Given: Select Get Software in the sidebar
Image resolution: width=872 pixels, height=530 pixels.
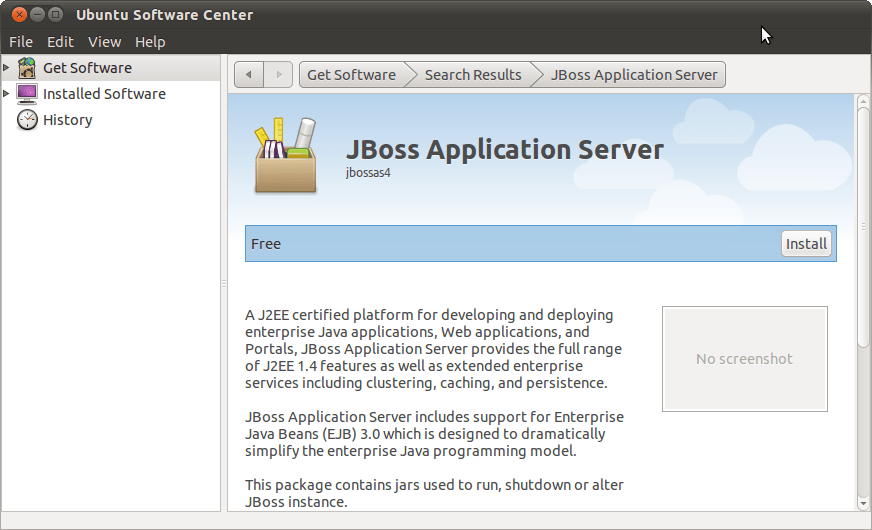Looking at the screenshot, I should point(111,68).
